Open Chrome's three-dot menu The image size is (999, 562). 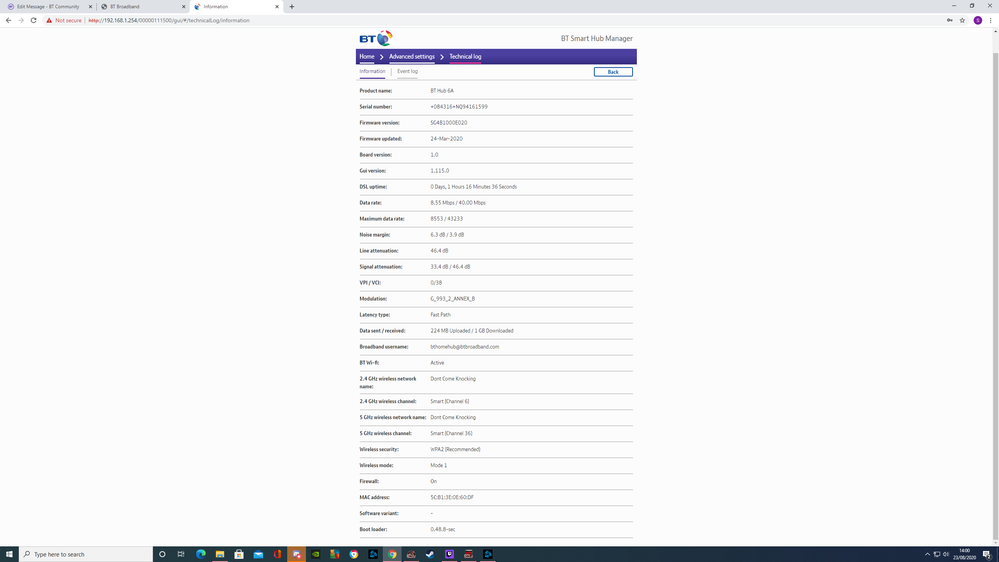[x=990, y=20]
